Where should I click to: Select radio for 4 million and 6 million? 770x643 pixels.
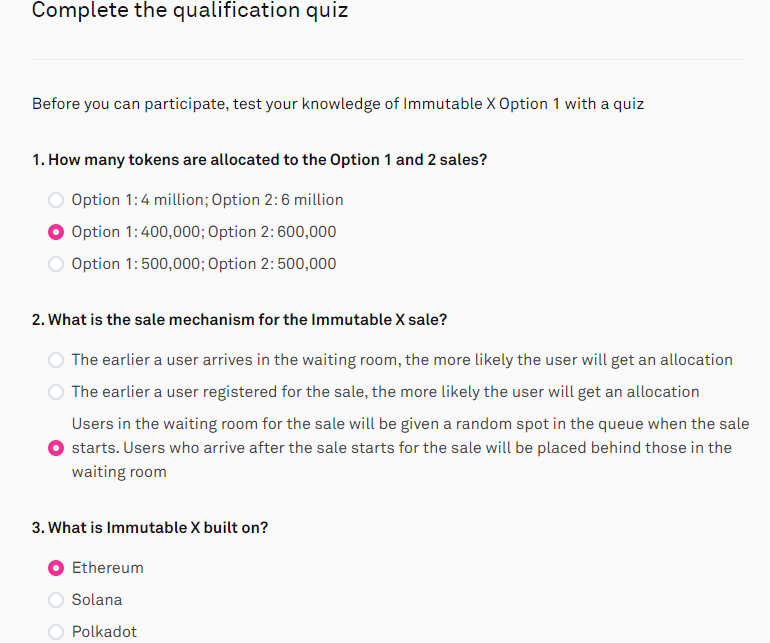tap(56, 200)
